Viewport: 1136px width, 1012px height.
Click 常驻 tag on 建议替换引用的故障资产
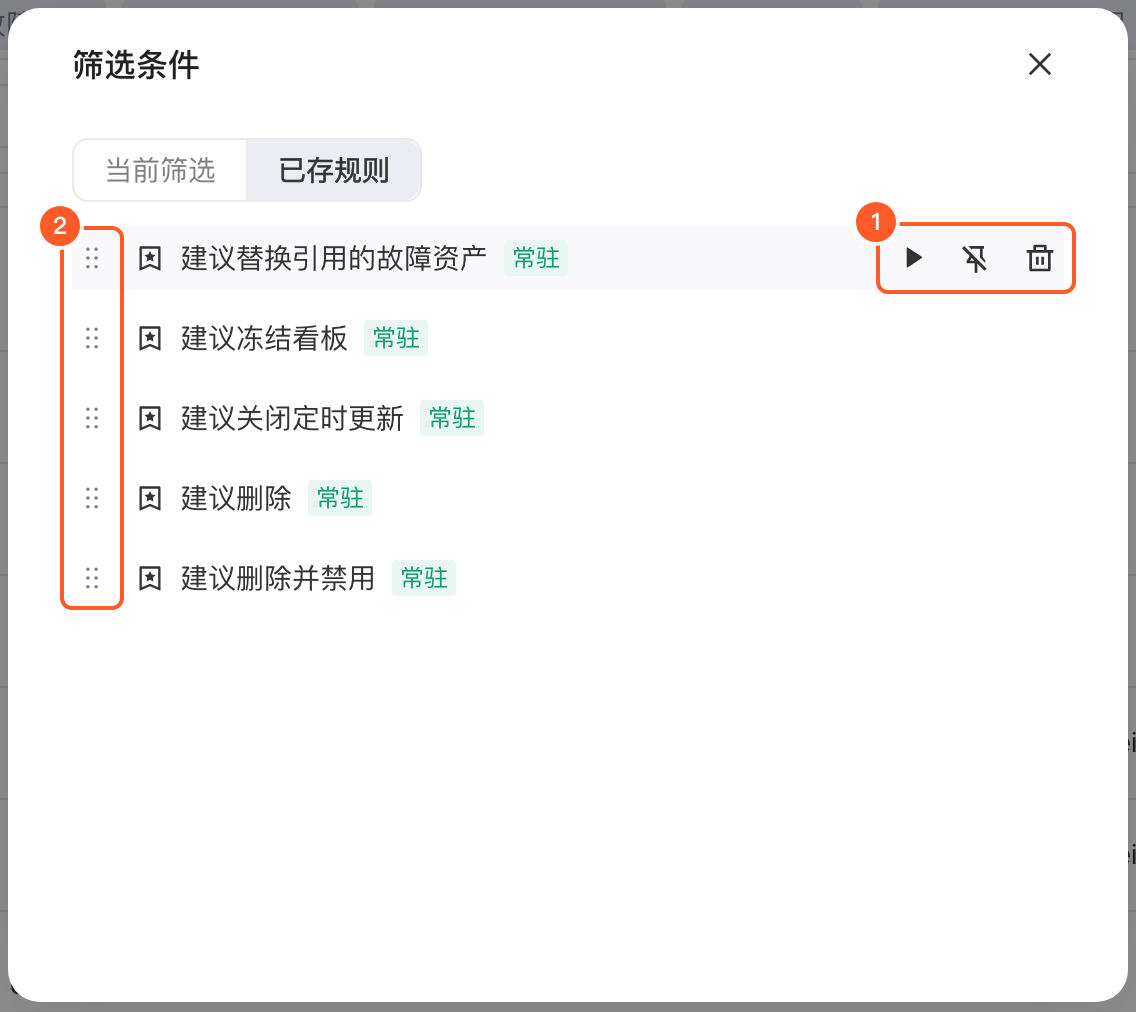(536, 258)
